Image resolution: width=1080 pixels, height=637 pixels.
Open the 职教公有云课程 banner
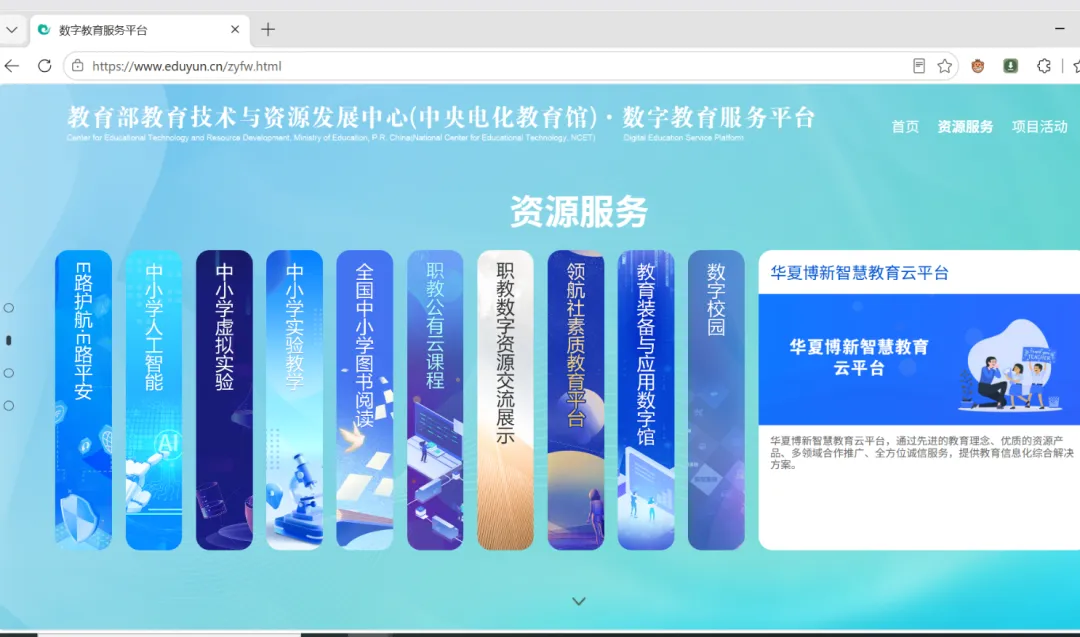click(x=435, y=399)
